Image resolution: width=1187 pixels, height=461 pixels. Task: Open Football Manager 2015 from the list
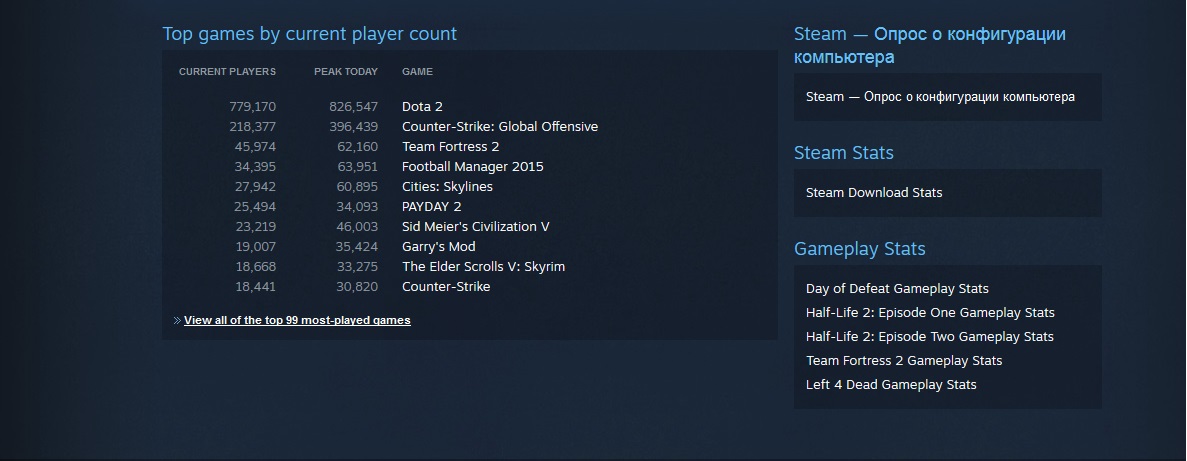point(473,167)
